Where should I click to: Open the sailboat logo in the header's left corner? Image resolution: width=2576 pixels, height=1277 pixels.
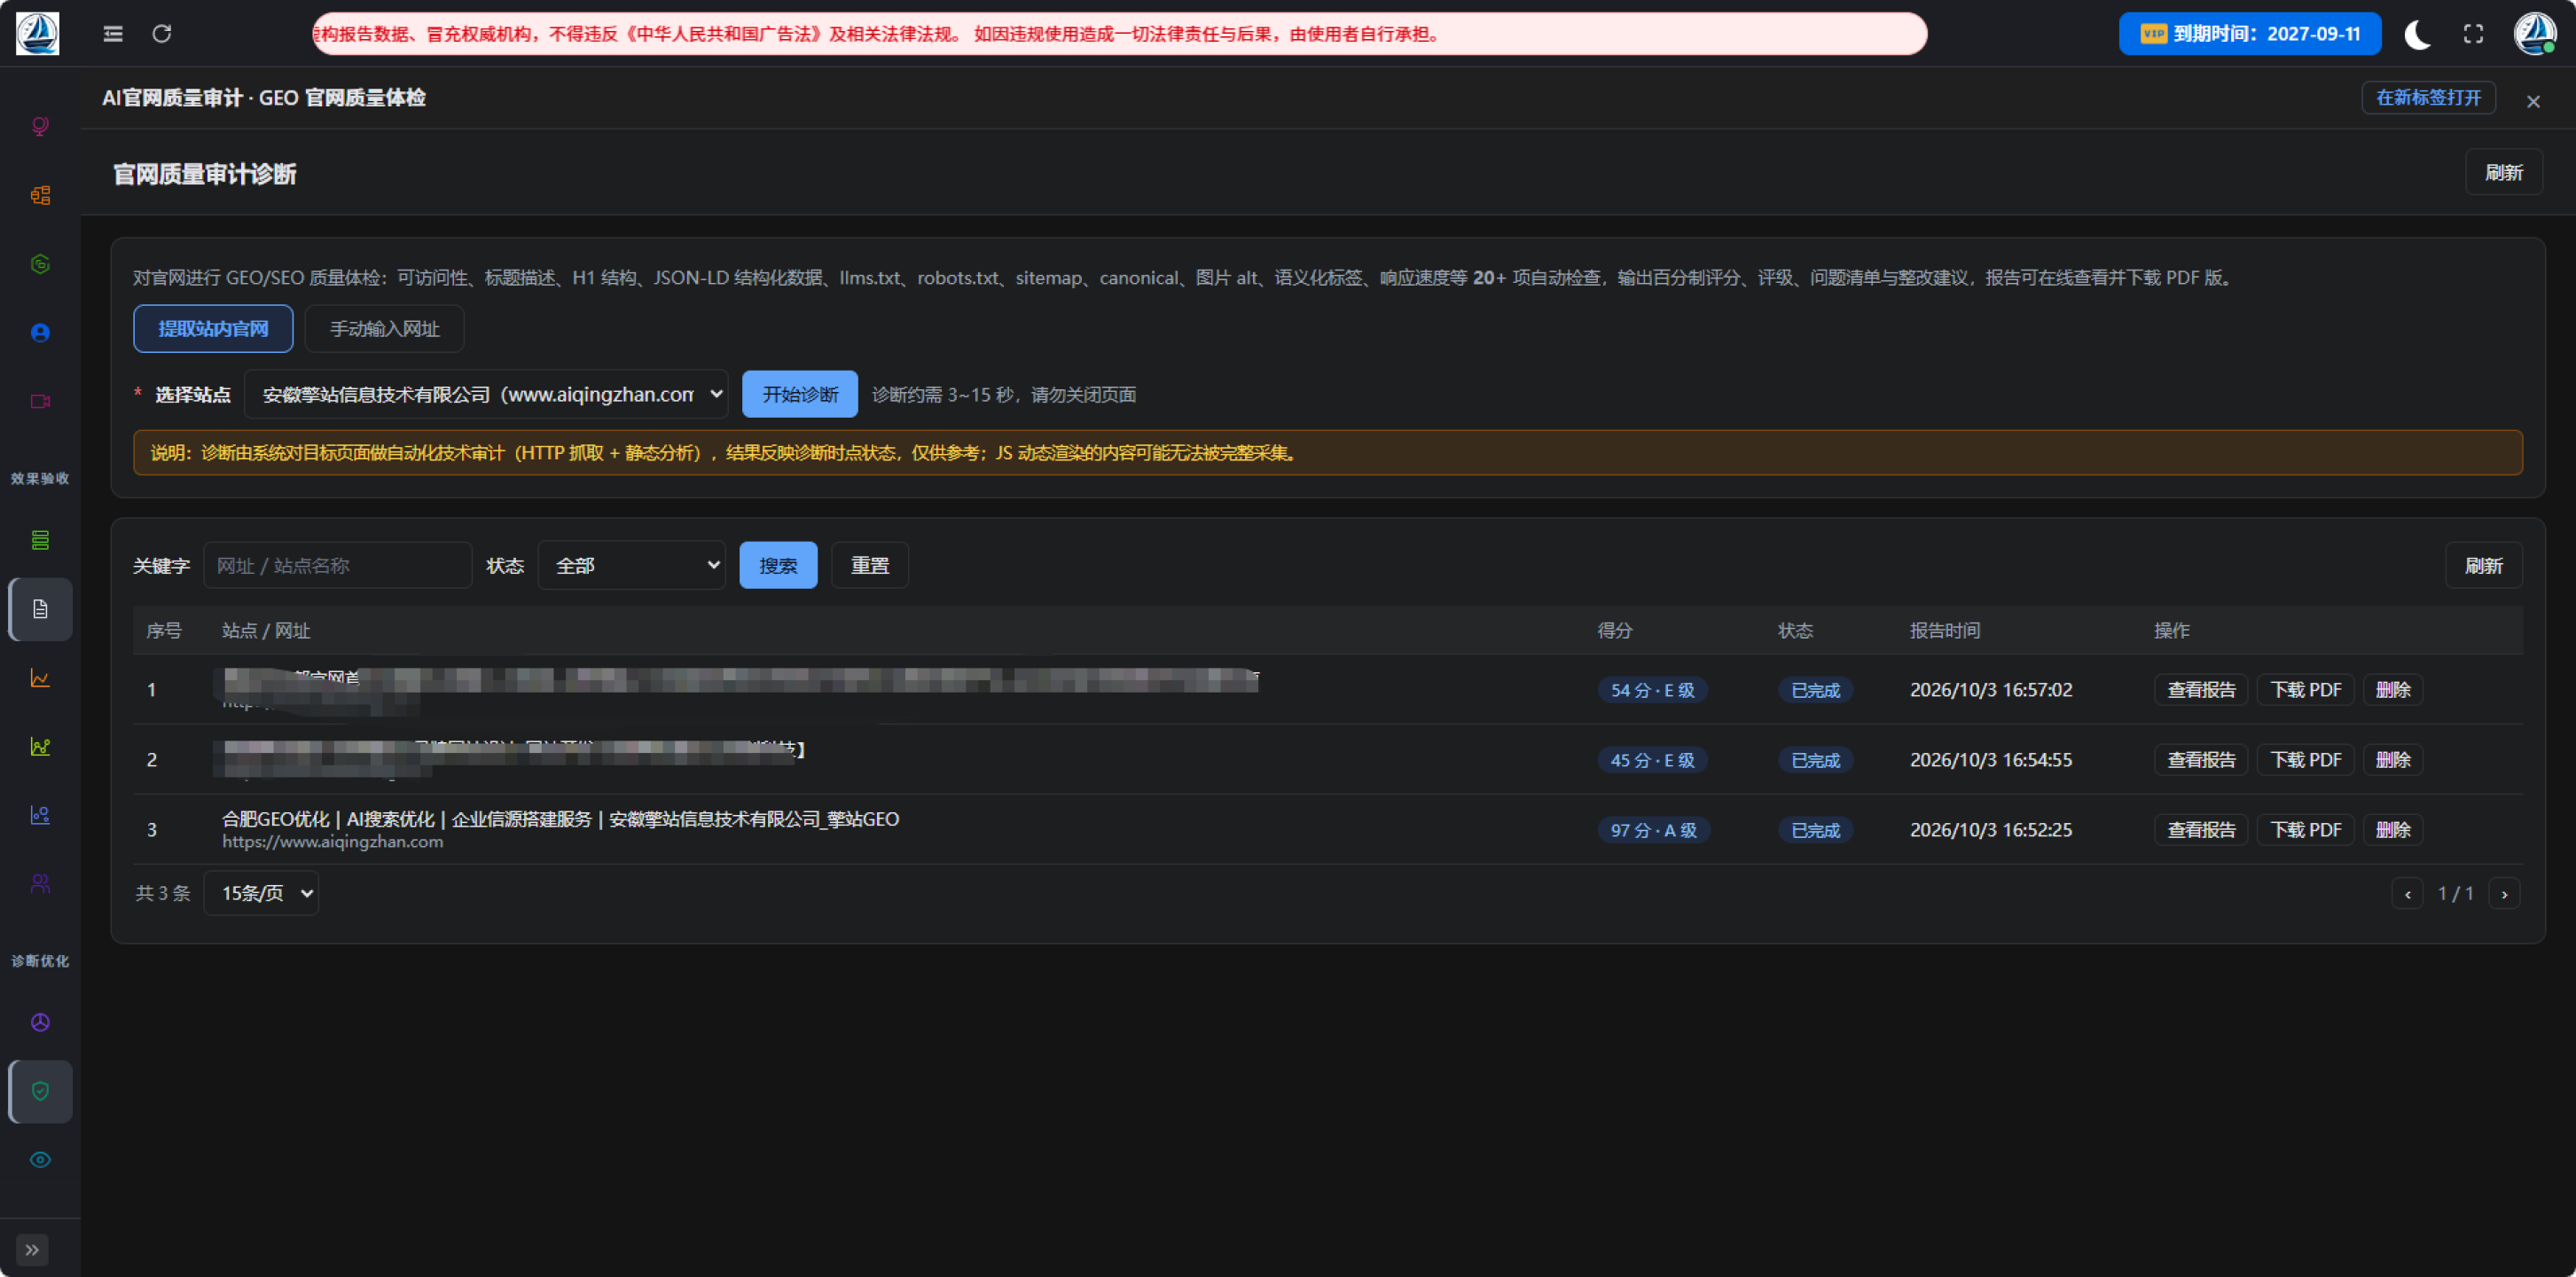click(37, 34)
